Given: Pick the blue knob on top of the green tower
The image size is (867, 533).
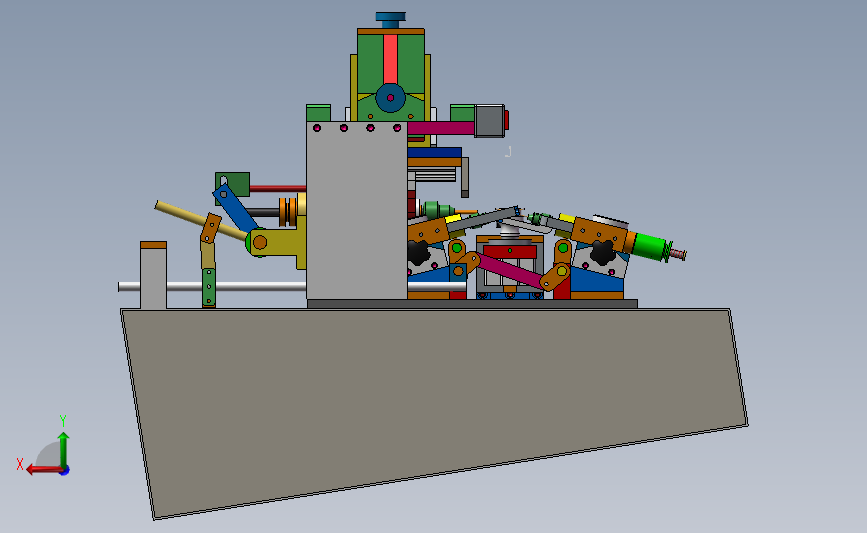Looking at the screenshot, I should click(x=390, y=20).
